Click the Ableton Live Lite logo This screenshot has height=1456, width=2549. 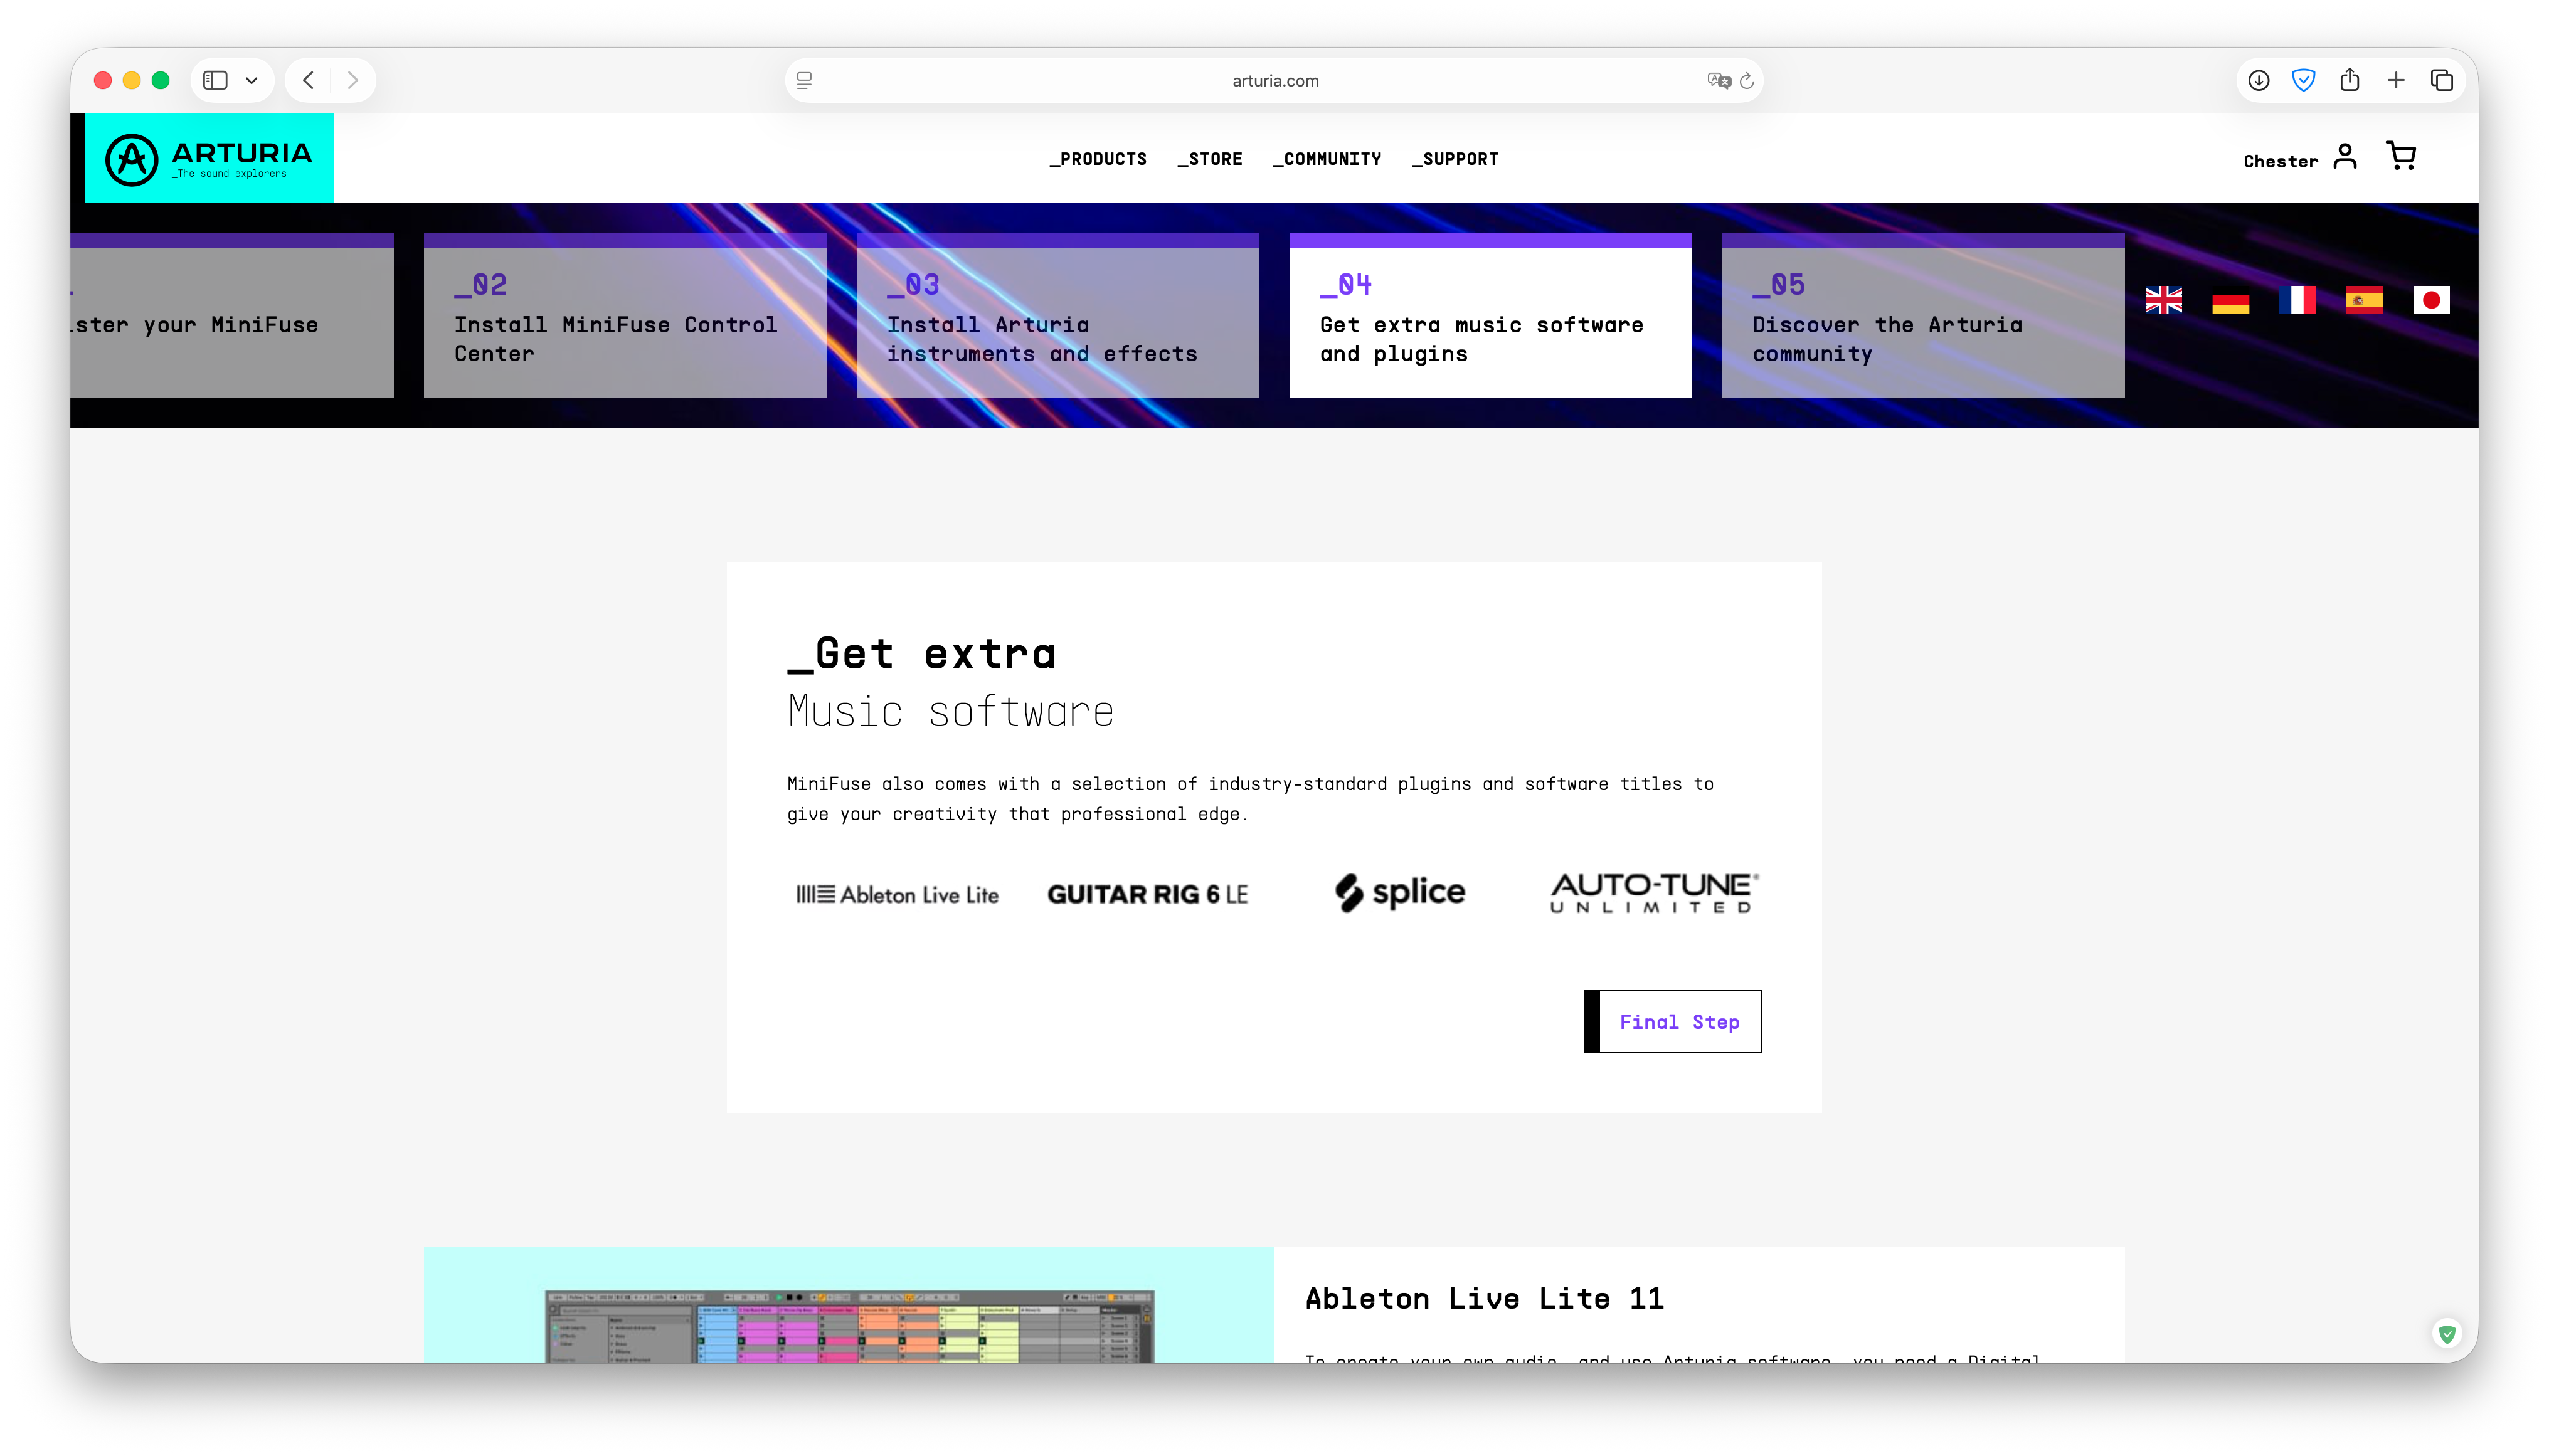point(897,894)
